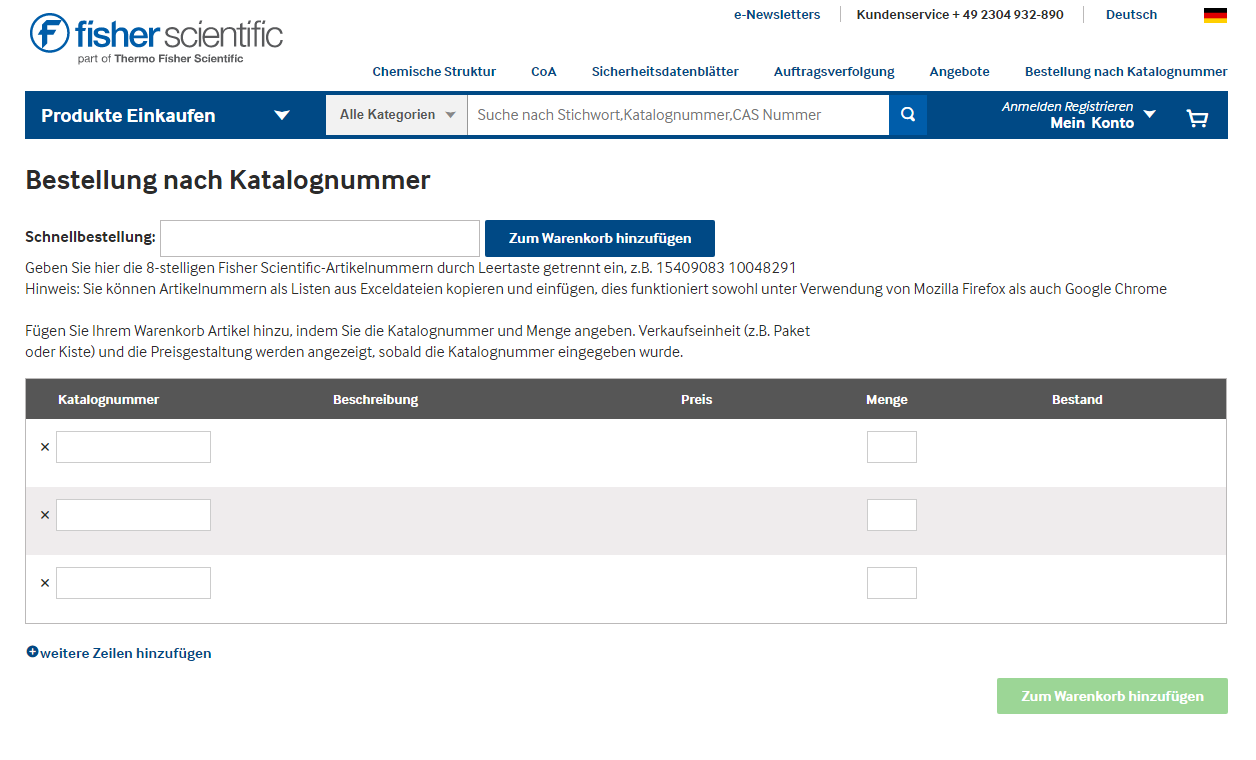Click the magnifier search button
The image size is (1256, 760).
click(908, 115)
